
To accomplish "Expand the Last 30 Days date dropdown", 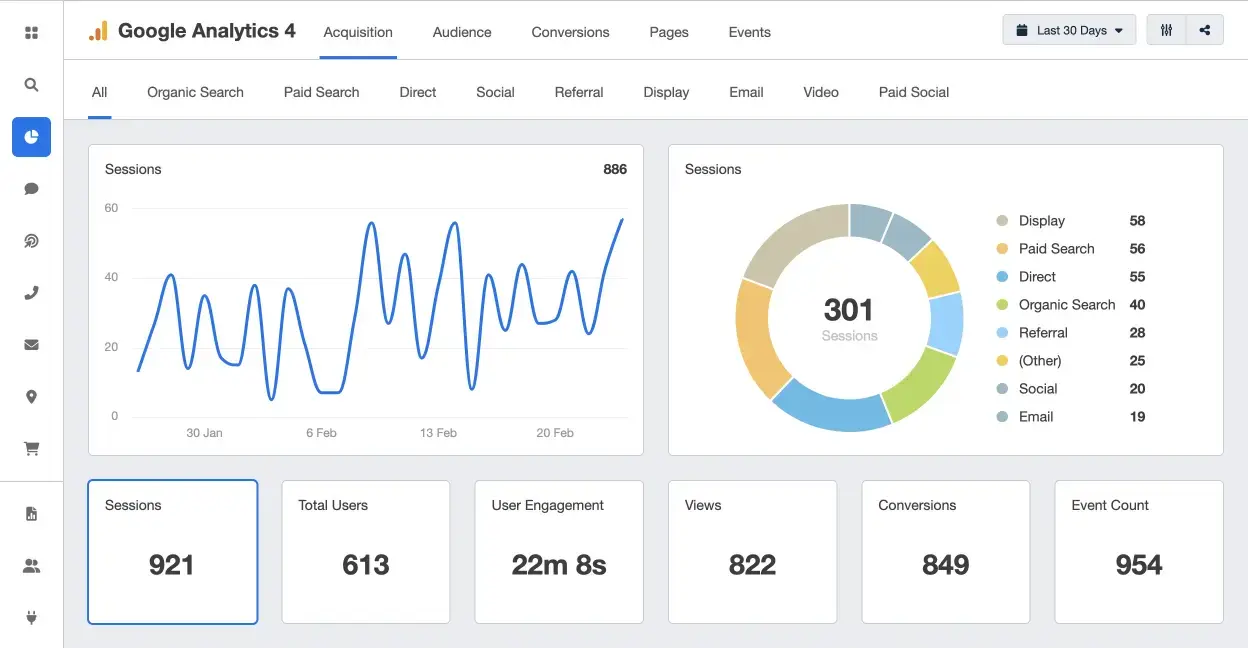I will (x=1069, y=30).
